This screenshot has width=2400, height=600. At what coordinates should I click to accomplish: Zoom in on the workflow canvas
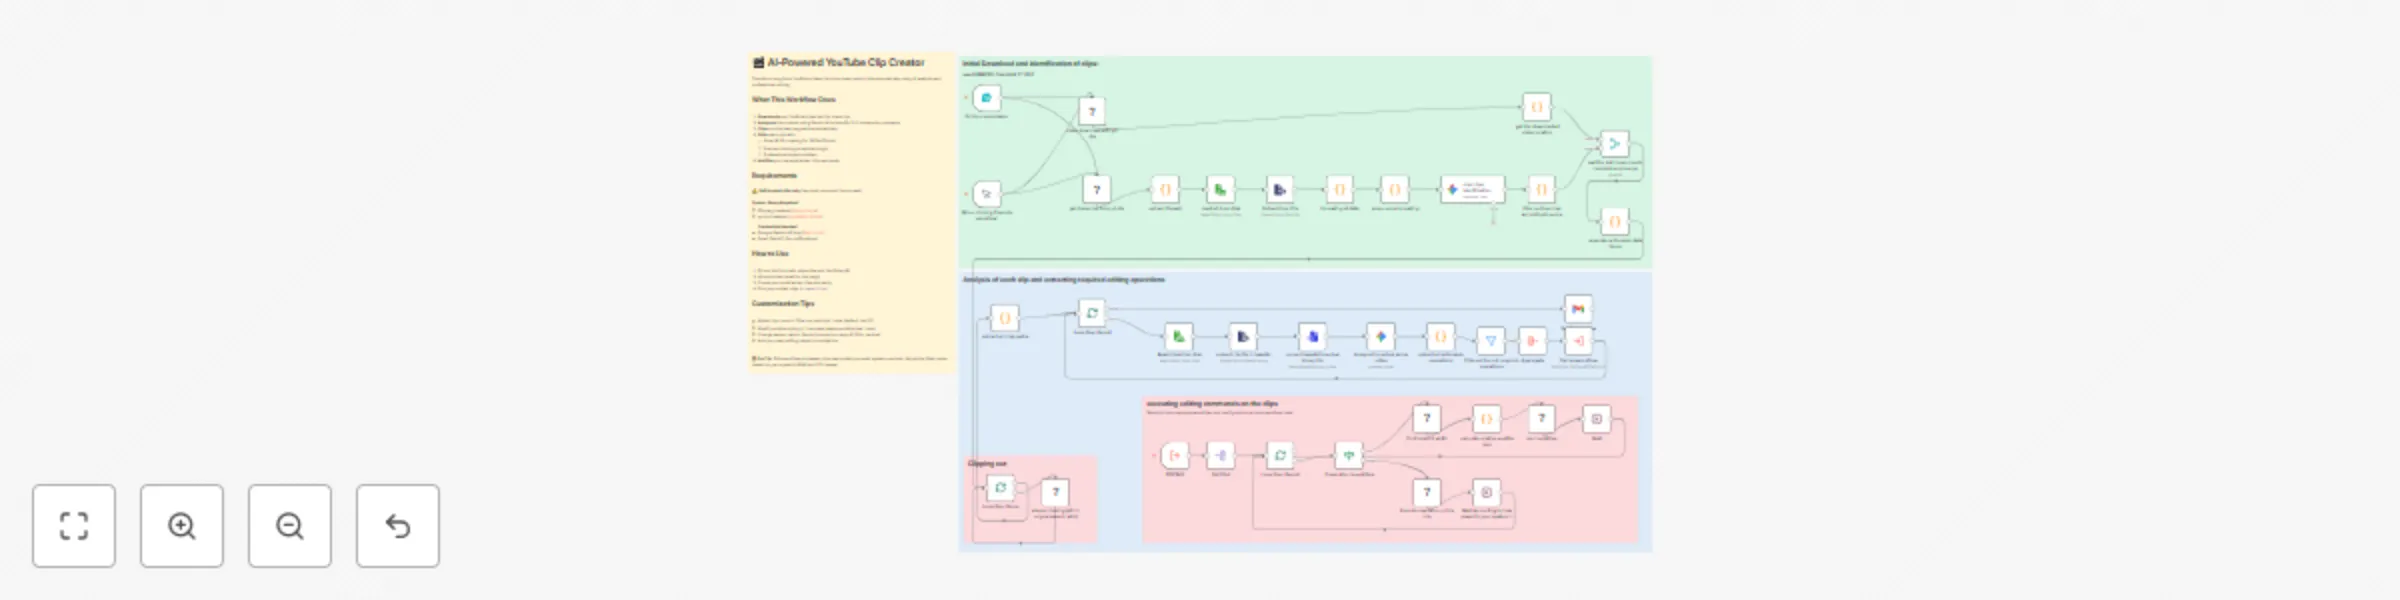(x=182, y=526)
